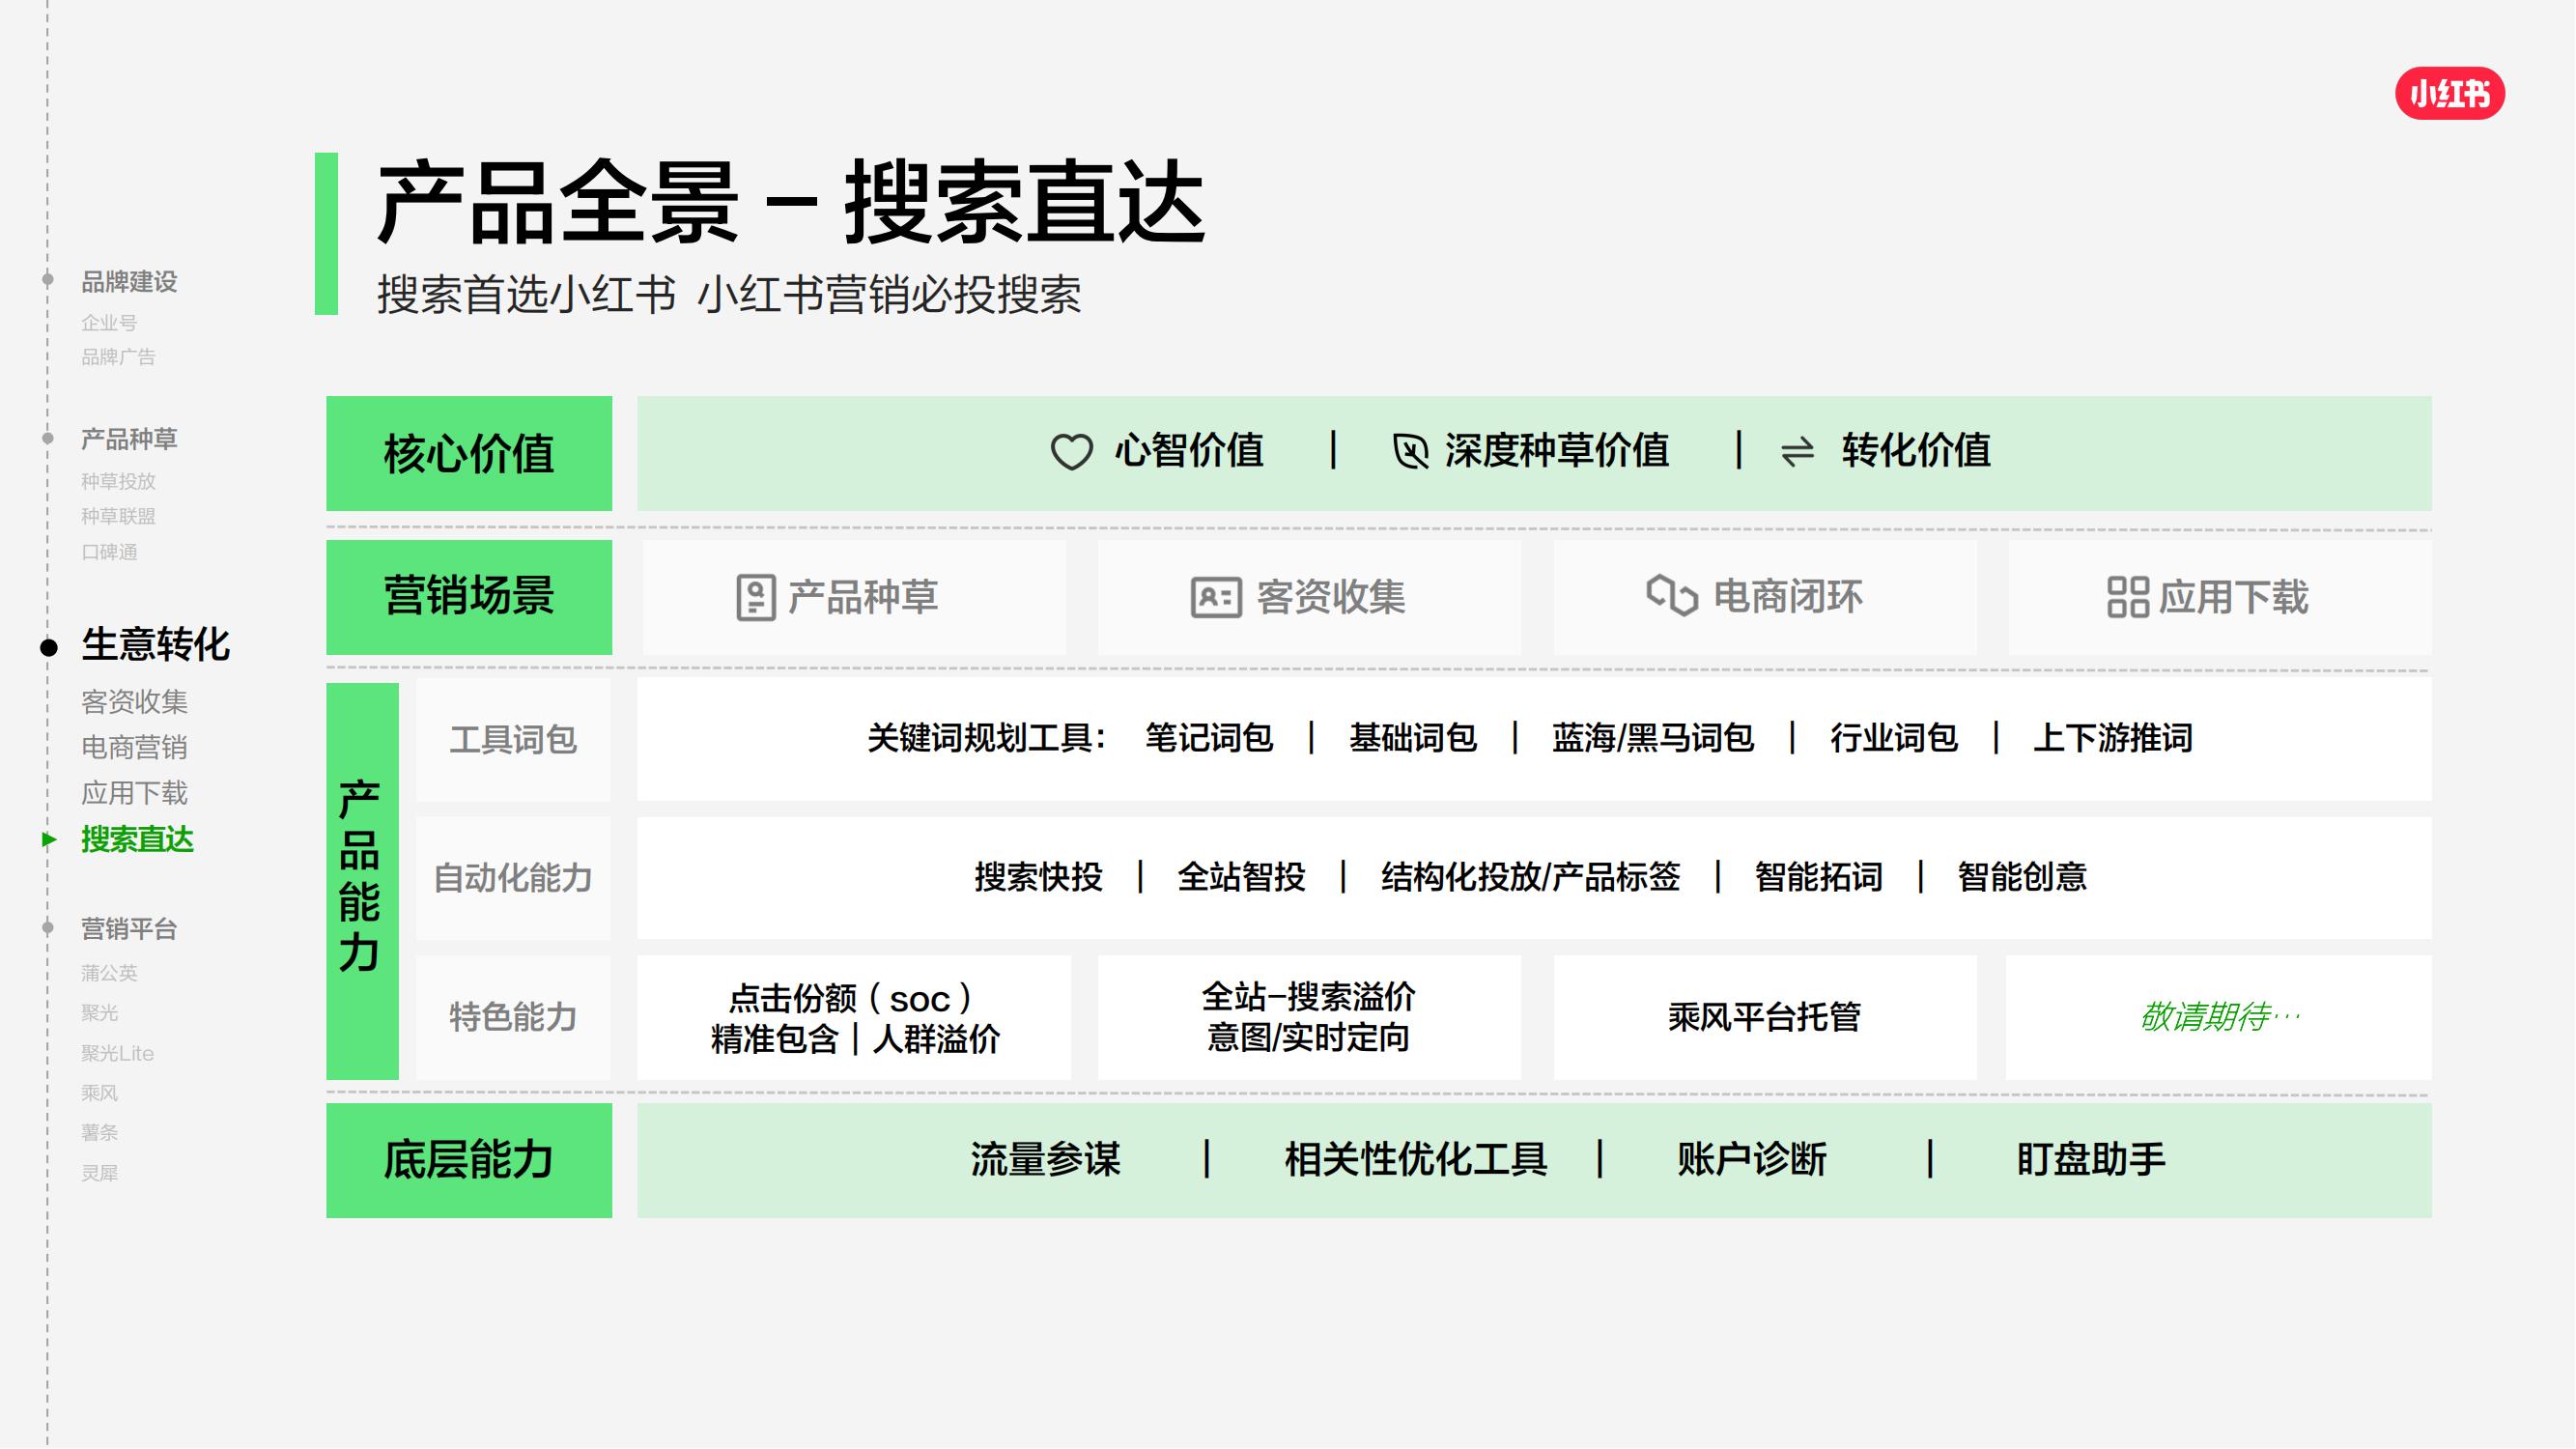Go to 种草联盟 in sidebar

[x=118, y=516]
